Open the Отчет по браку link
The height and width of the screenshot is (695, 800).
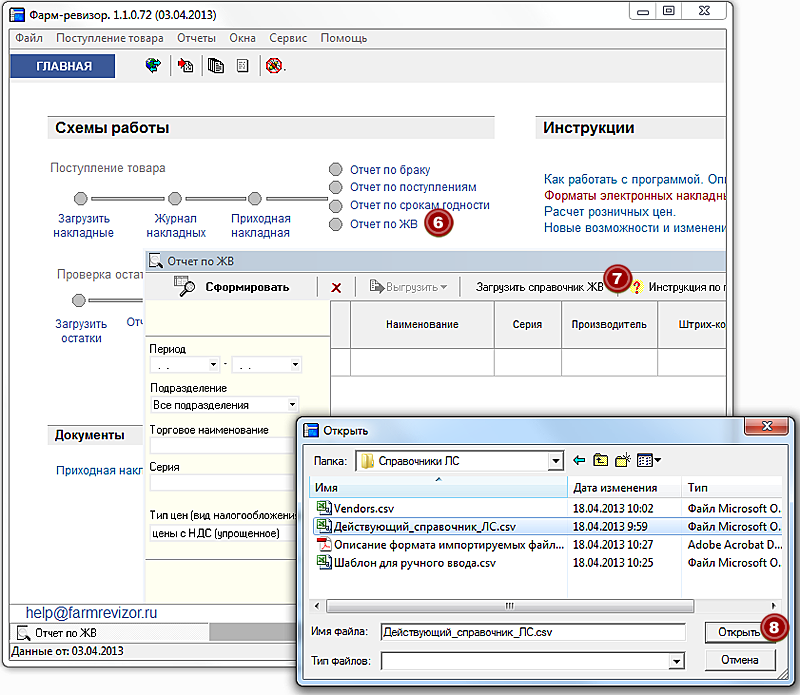point(390,169)
